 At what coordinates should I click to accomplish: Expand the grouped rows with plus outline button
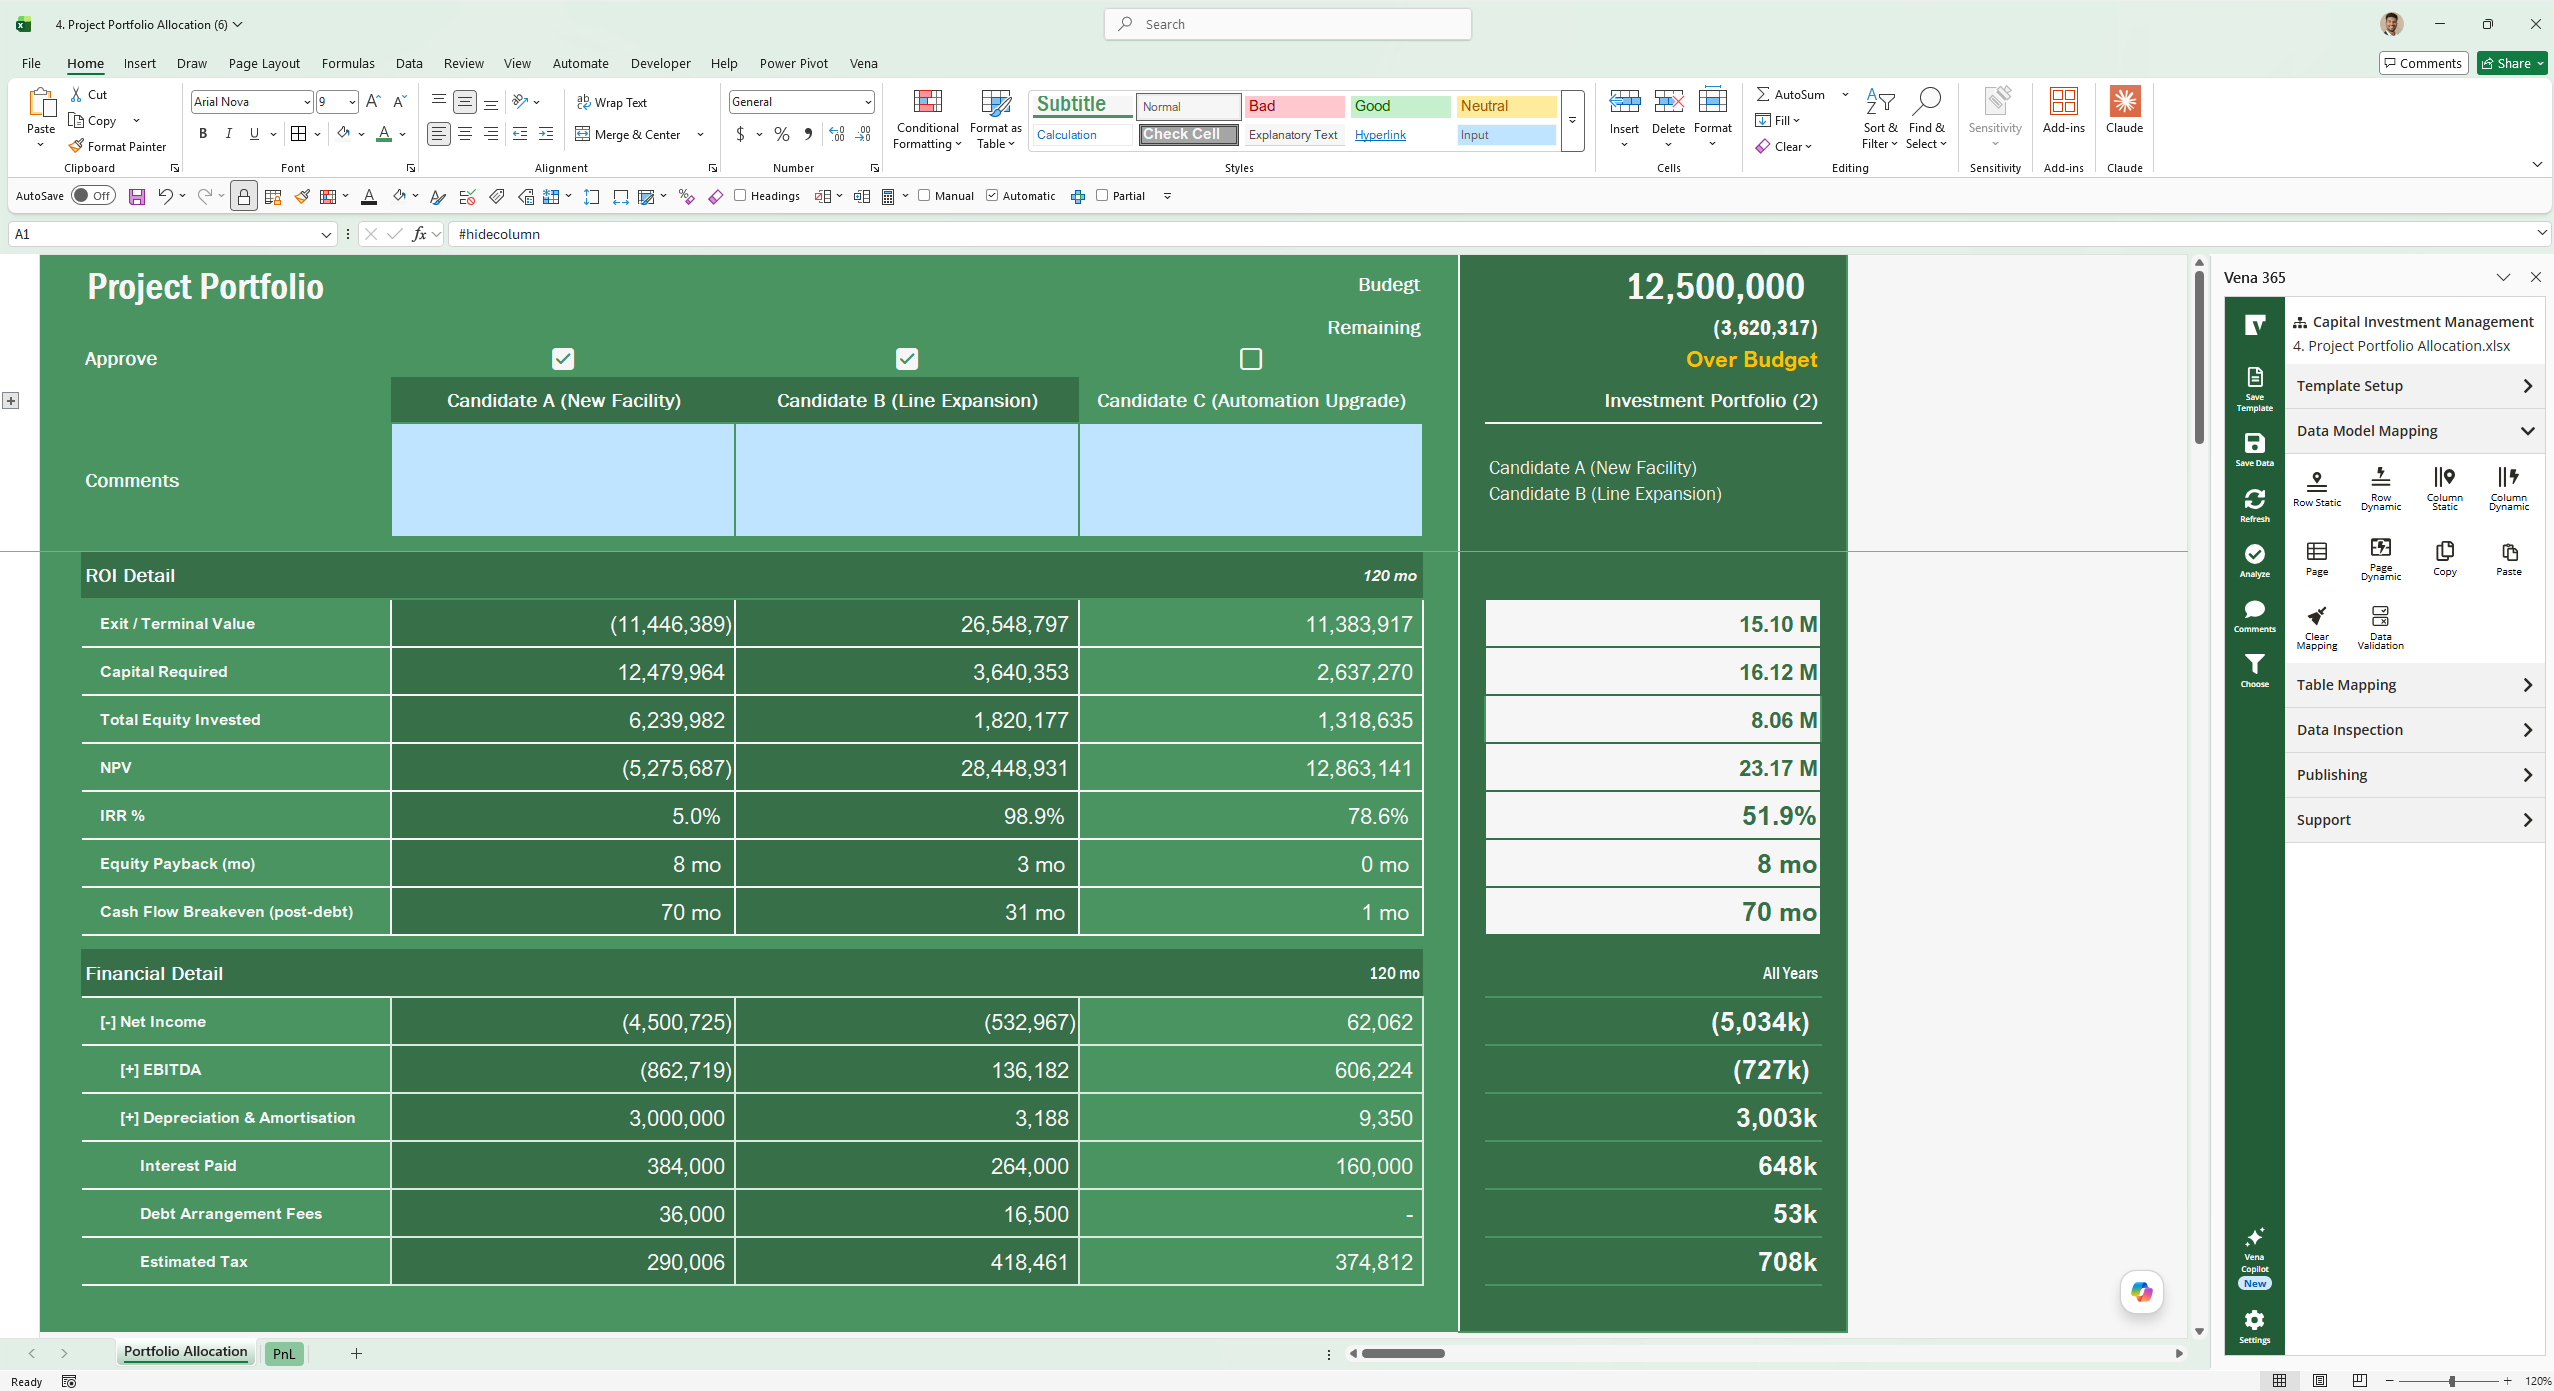click(10, 401)
